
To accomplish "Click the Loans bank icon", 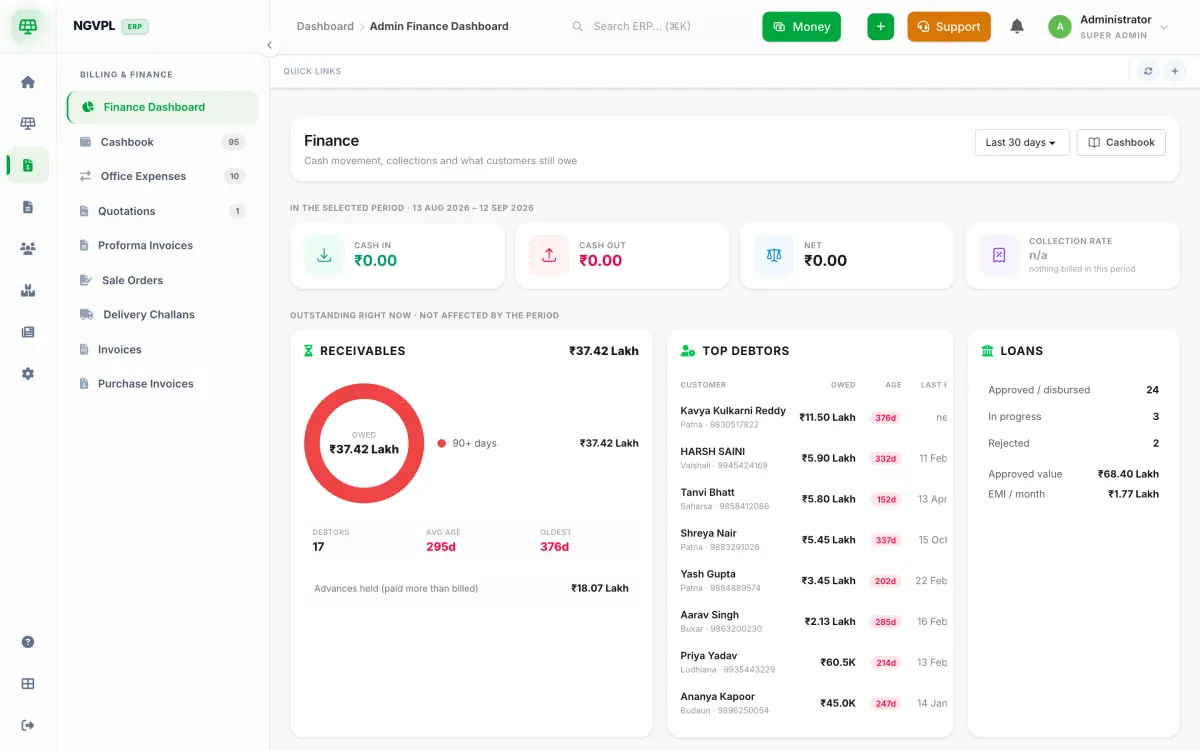I will point(988,351).
